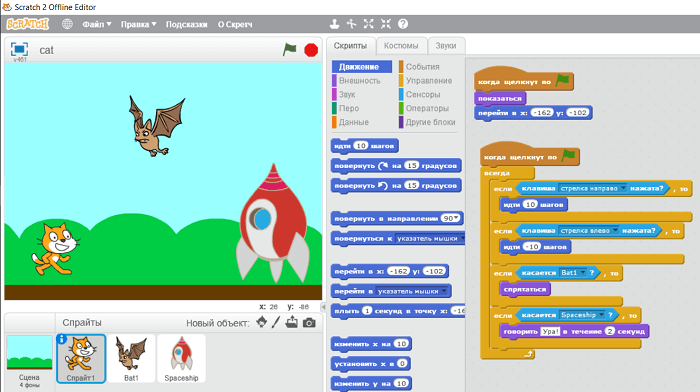Click the всегда loop block
700x392 pixels.
point(497,173)
